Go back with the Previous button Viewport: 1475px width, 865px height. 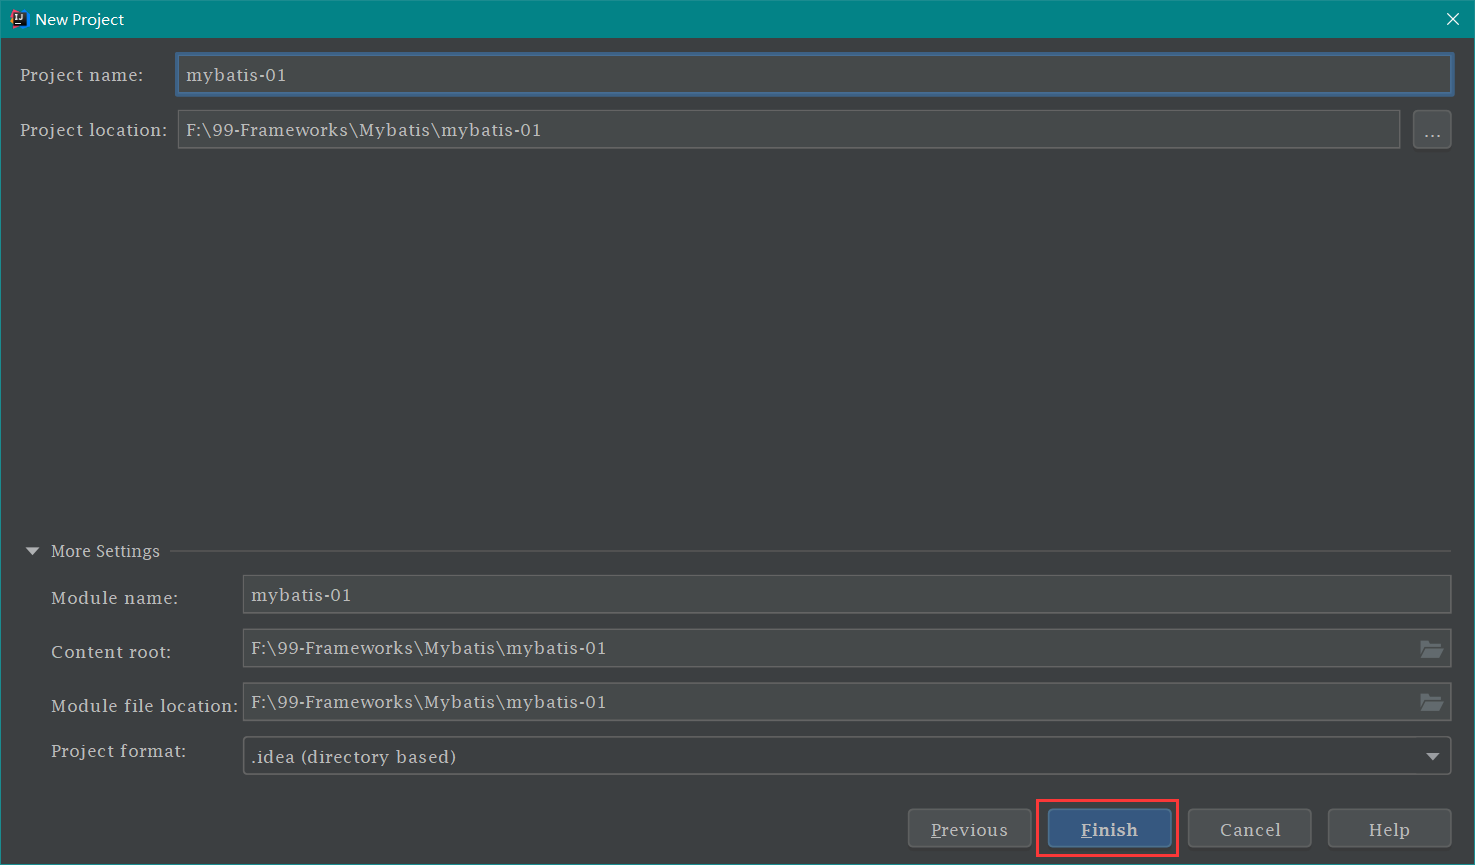pyautogui.click(x=969, y=829)
